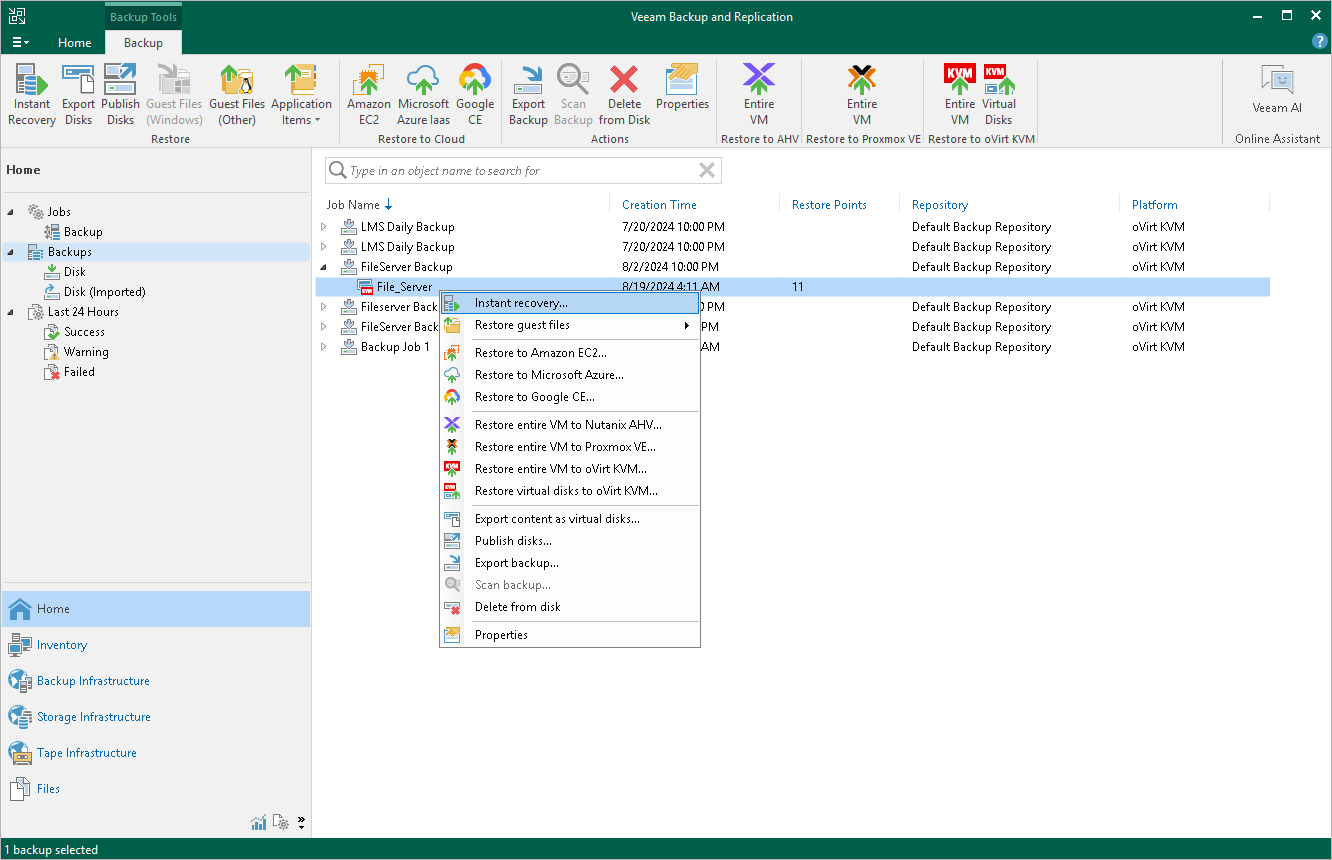1332x860 pixels.
Task: Open the Backup Infrastructure view
Action: [156, 681]
